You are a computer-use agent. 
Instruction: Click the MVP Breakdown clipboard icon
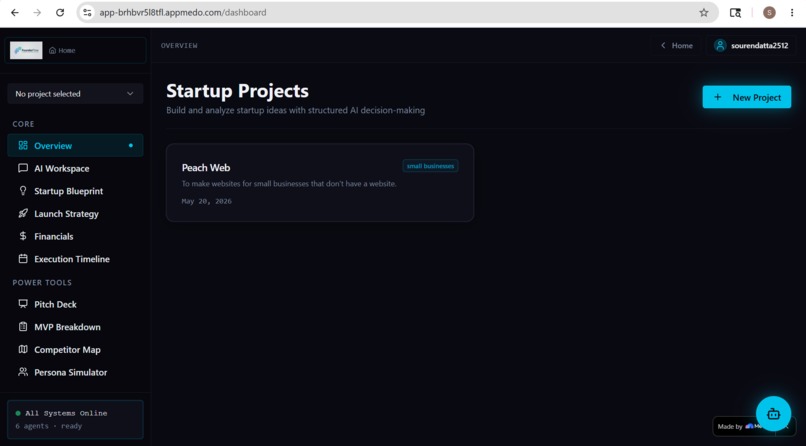point(23,326)
